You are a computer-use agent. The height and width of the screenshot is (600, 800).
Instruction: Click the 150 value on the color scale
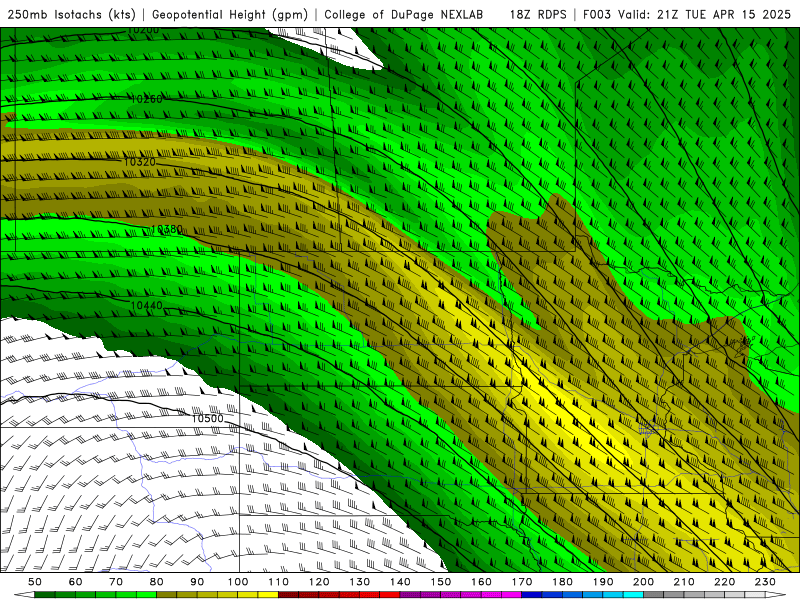point(441,582)
